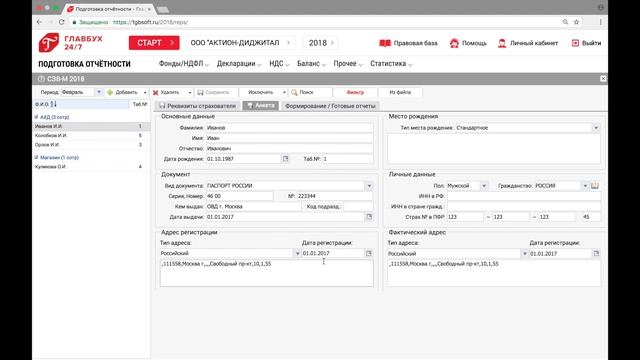Click the Фамилия input field
This screenshot has height=360, width=640.
click(289, 128)
